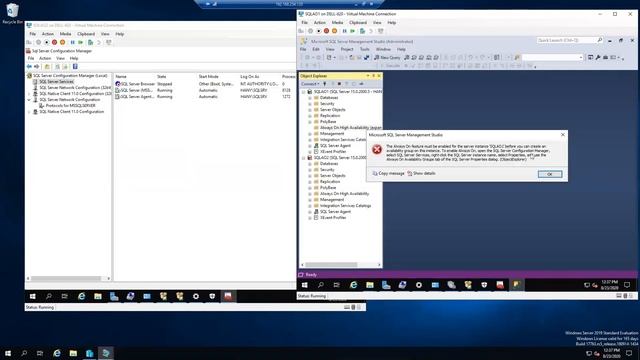The image size is (640, 360).
Task: Click enhanced session icon in SQLAG1 VM toolbar
Action: (381, 31)
